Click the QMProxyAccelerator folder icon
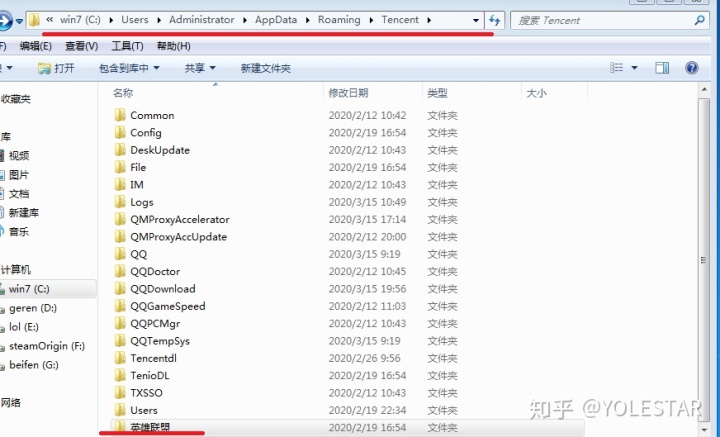This screenshot has height=437, width=720. (x=120, y=219)
